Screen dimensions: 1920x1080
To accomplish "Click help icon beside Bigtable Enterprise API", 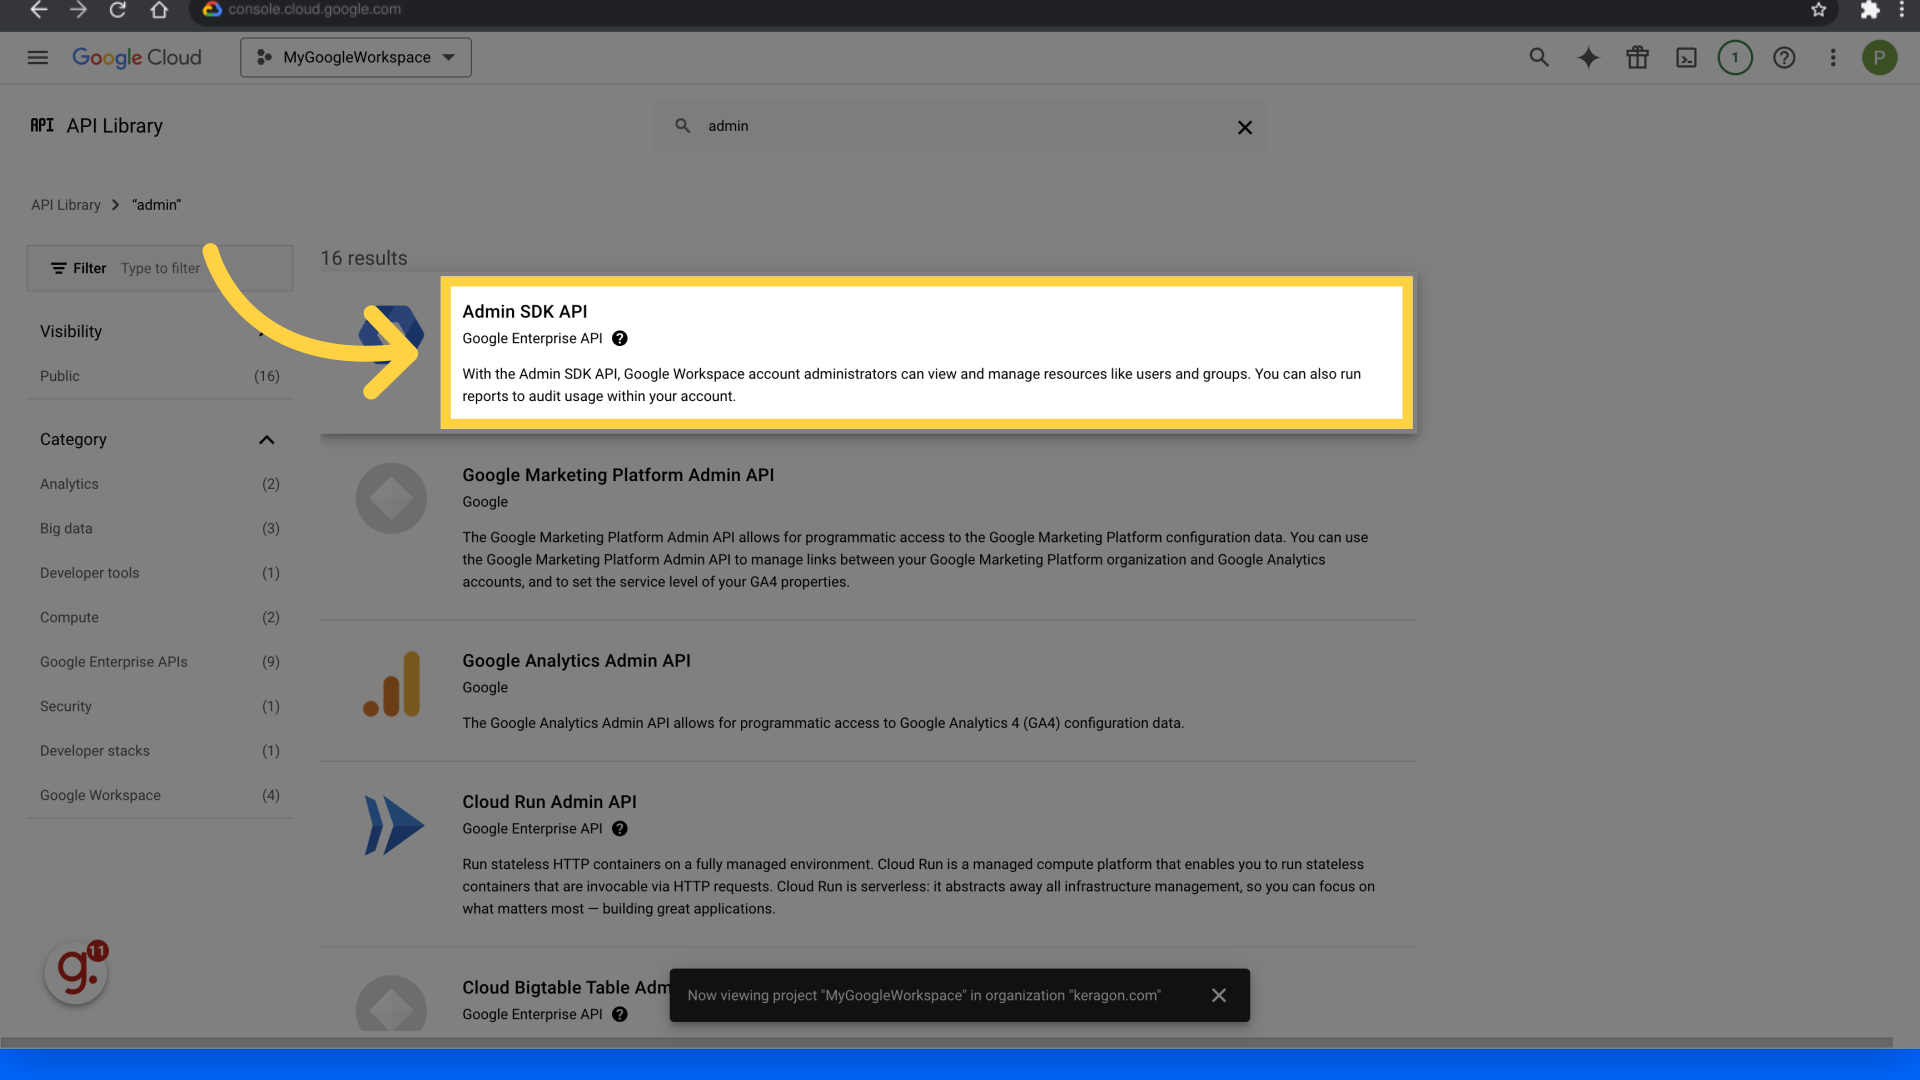I will click(x=620, y=1014).
